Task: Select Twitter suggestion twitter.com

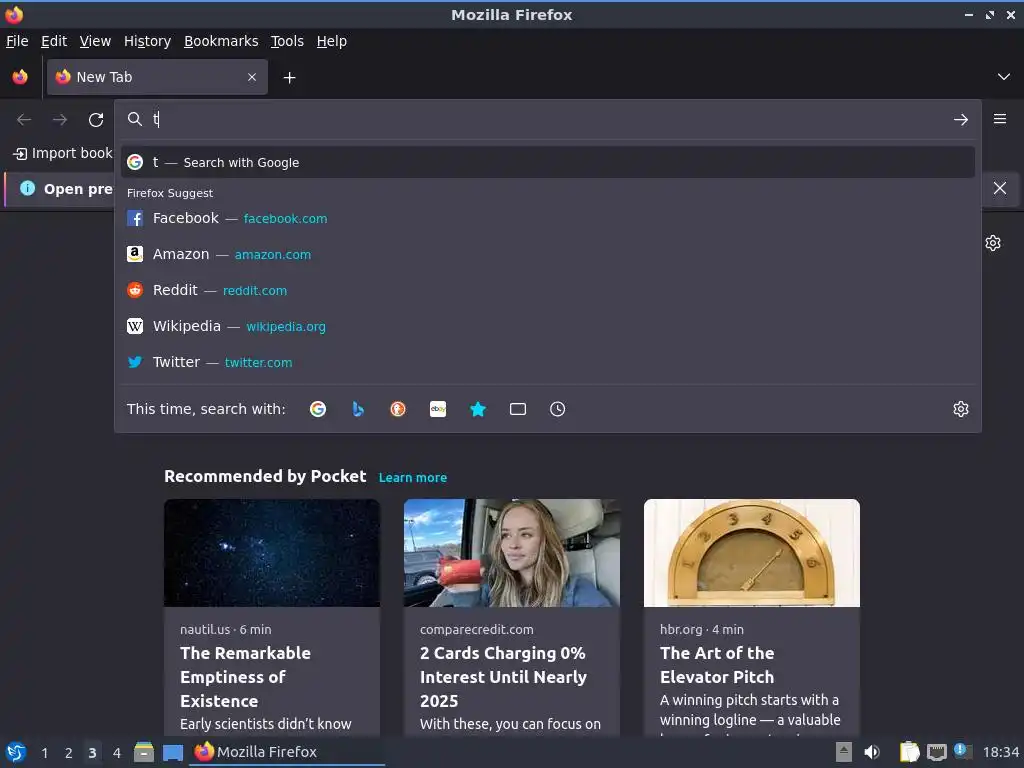Action: click(x=547, y=362)
